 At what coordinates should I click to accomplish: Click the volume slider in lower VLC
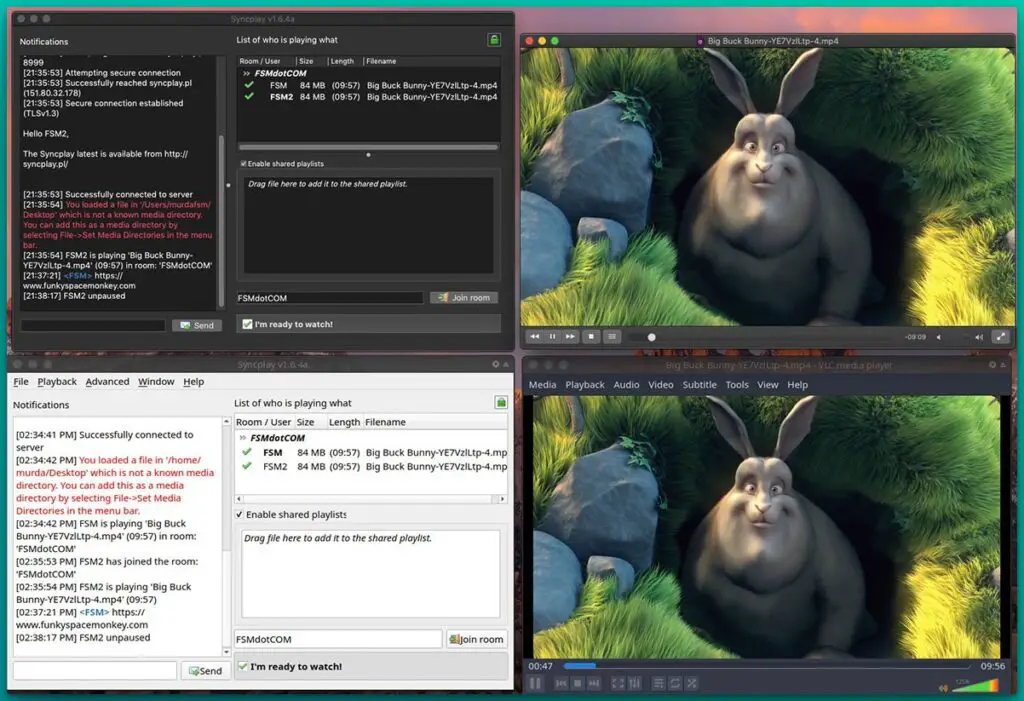pos(974,685)
